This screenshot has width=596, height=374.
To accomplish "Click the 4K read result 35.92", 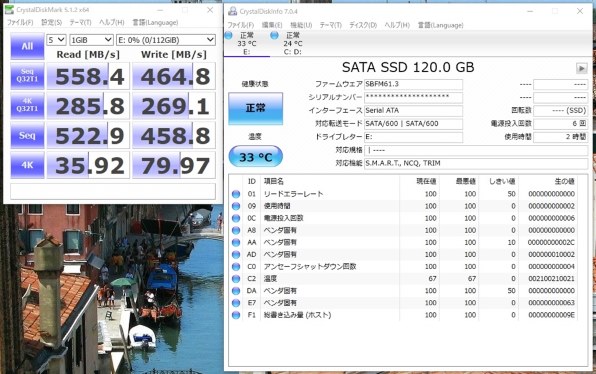I will pos(88,165).
